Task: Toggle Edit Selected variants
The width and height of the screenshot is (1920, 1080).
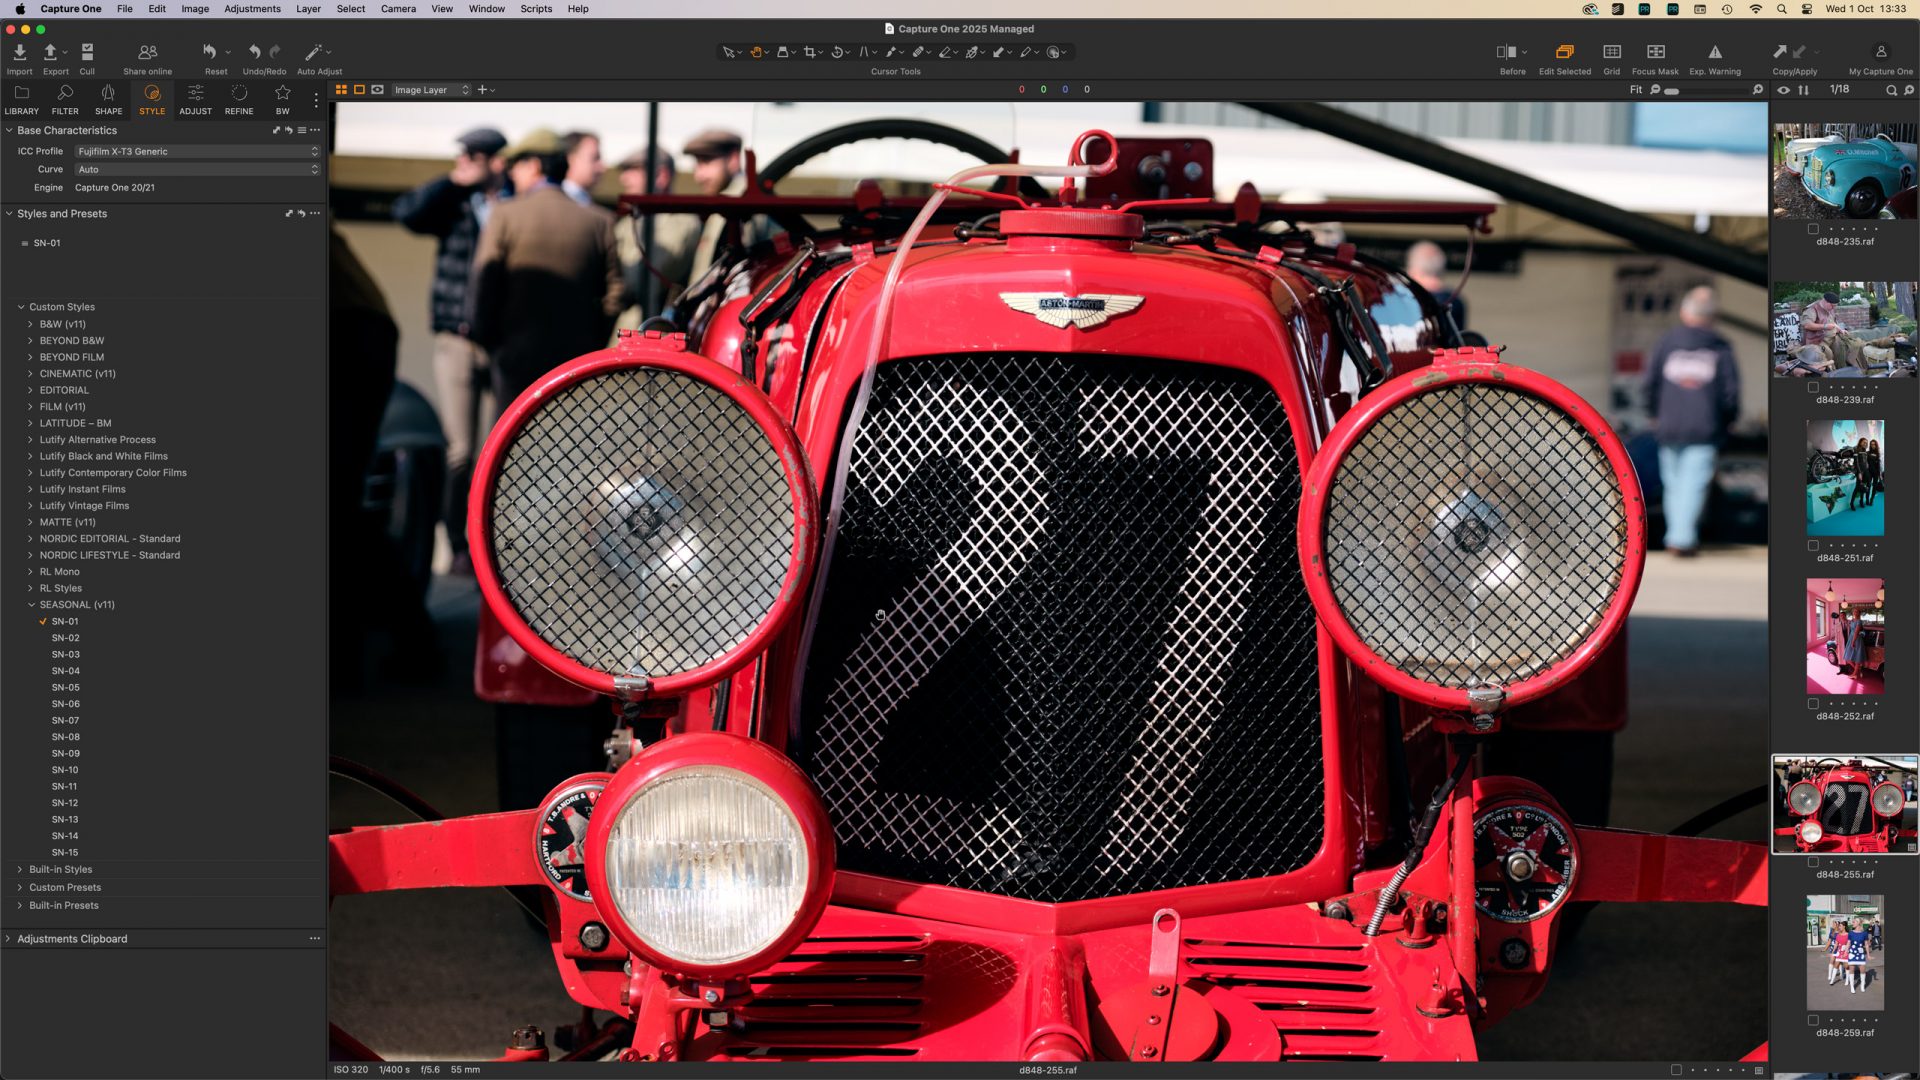Action: point(1564,51)
